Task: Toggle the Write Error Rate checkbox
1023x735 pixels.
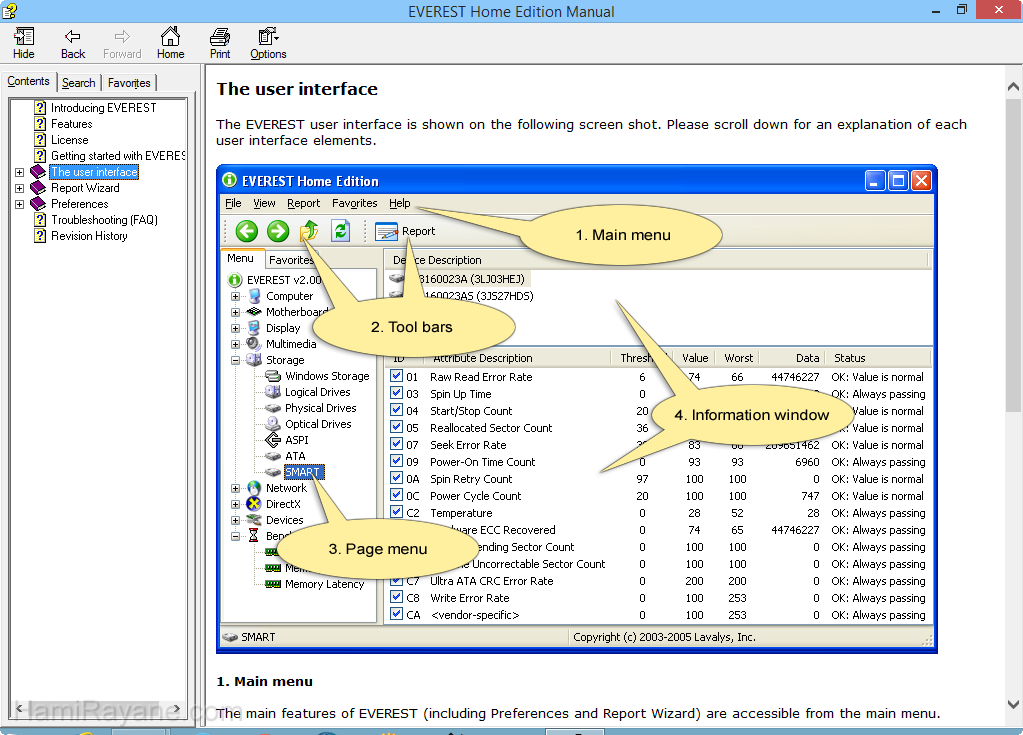Action: 396,597
